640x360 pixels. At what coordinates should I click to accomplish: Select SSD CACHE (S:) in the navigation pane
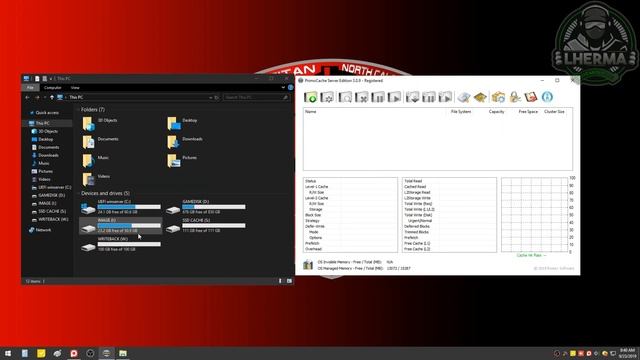pyautogui.click(x=52, y=211)
